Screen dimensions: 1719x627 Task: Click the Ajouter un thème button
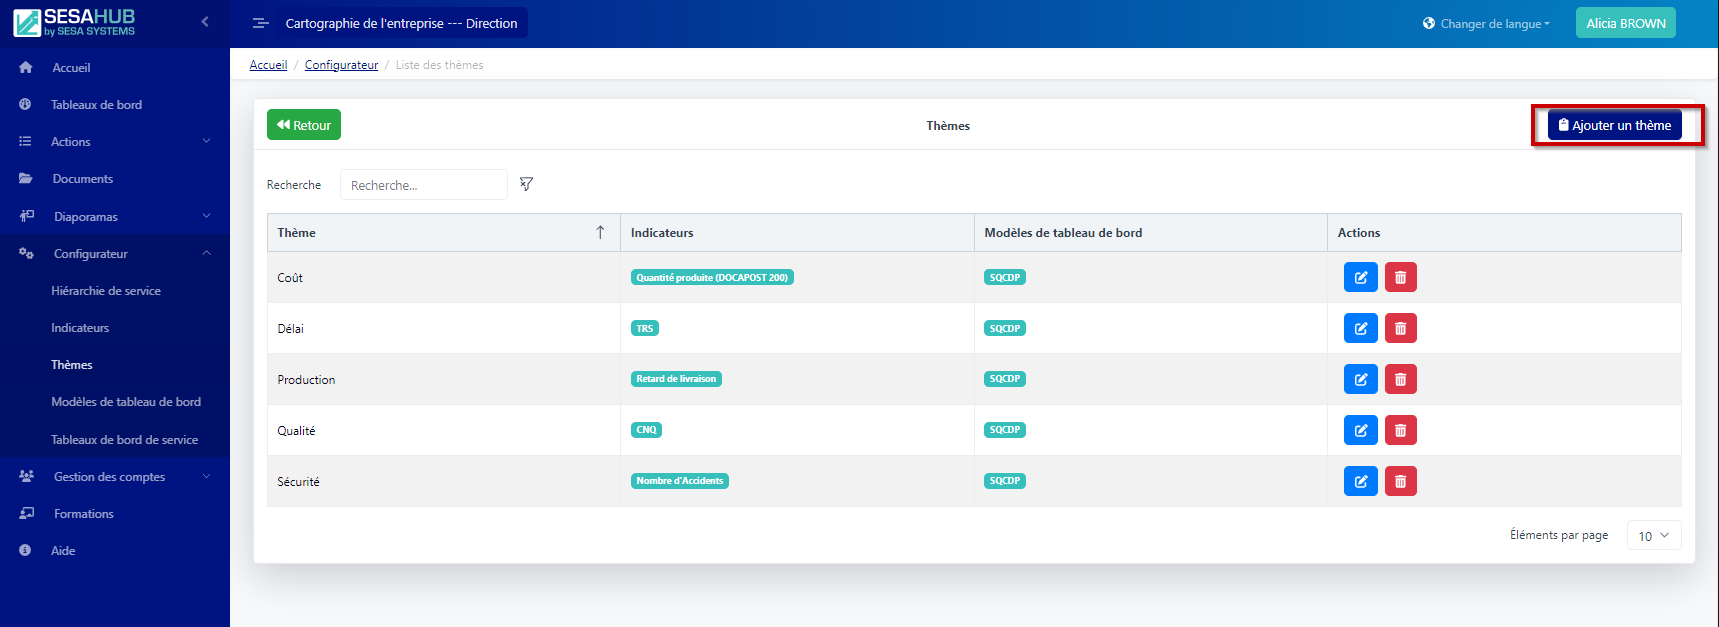click(1614, 125)
